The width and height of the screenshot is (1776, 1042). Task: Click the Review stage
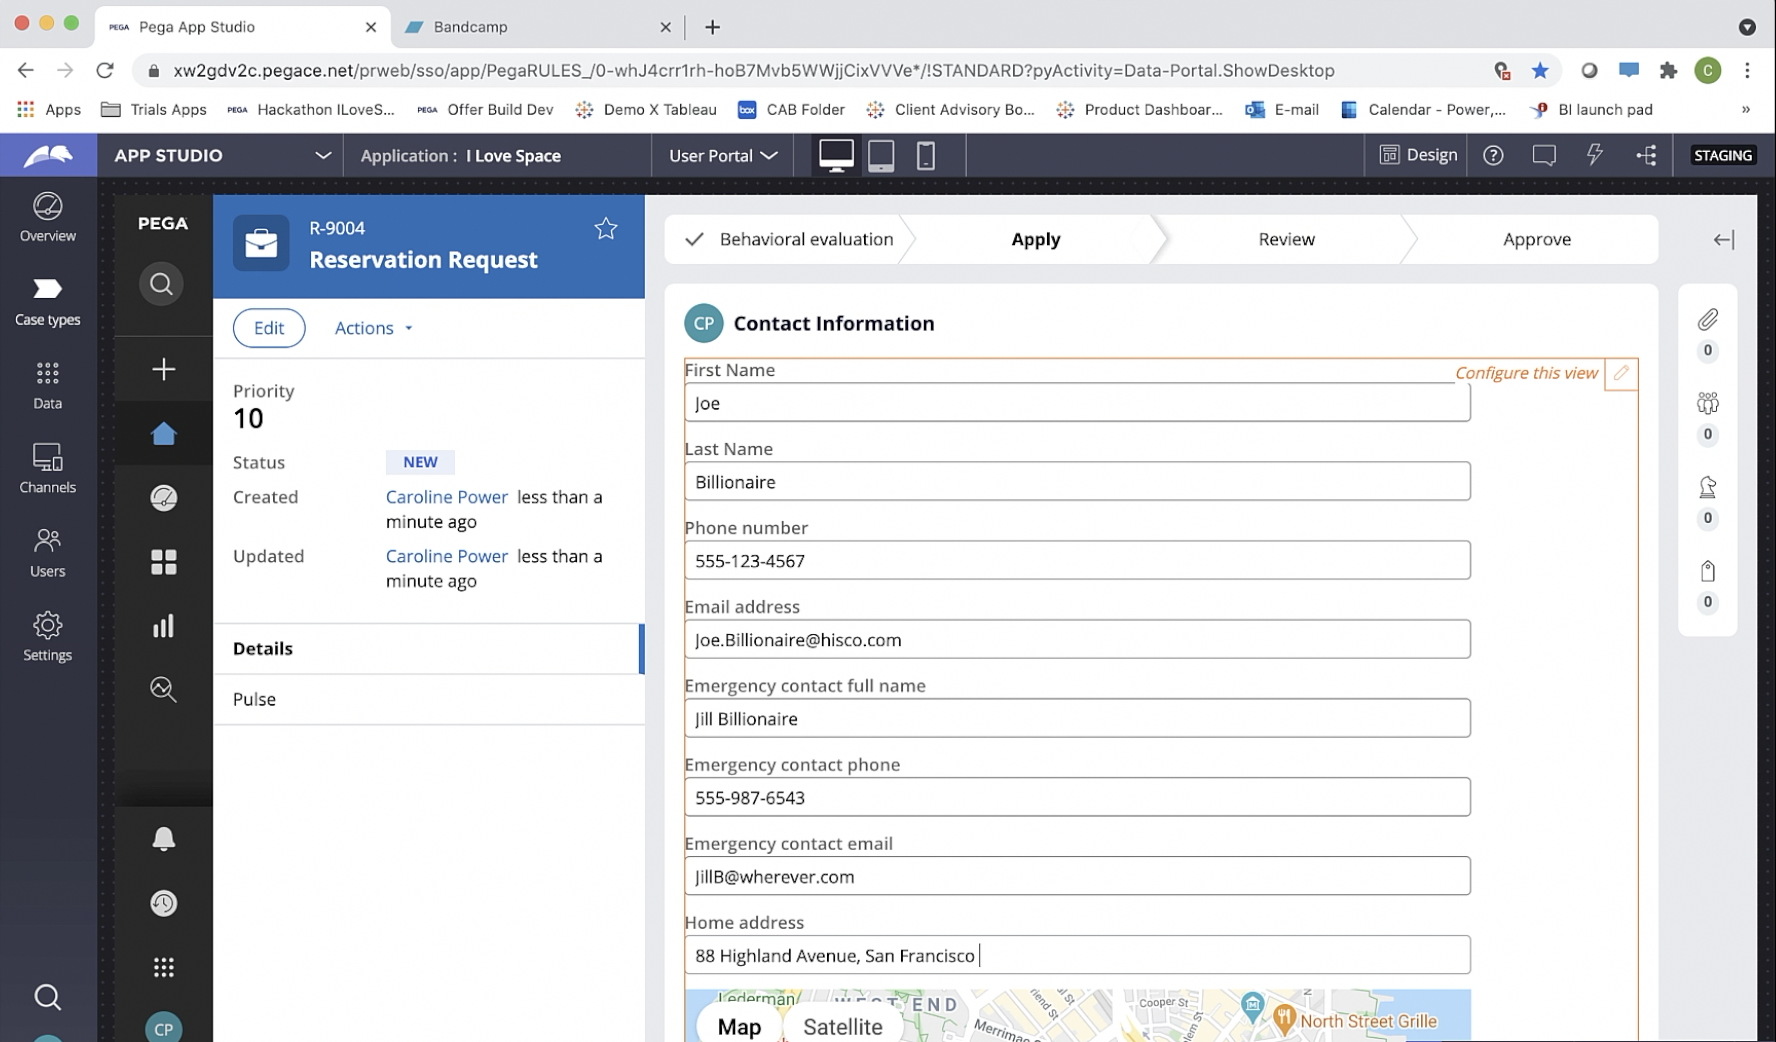(x=1286, y=239)
